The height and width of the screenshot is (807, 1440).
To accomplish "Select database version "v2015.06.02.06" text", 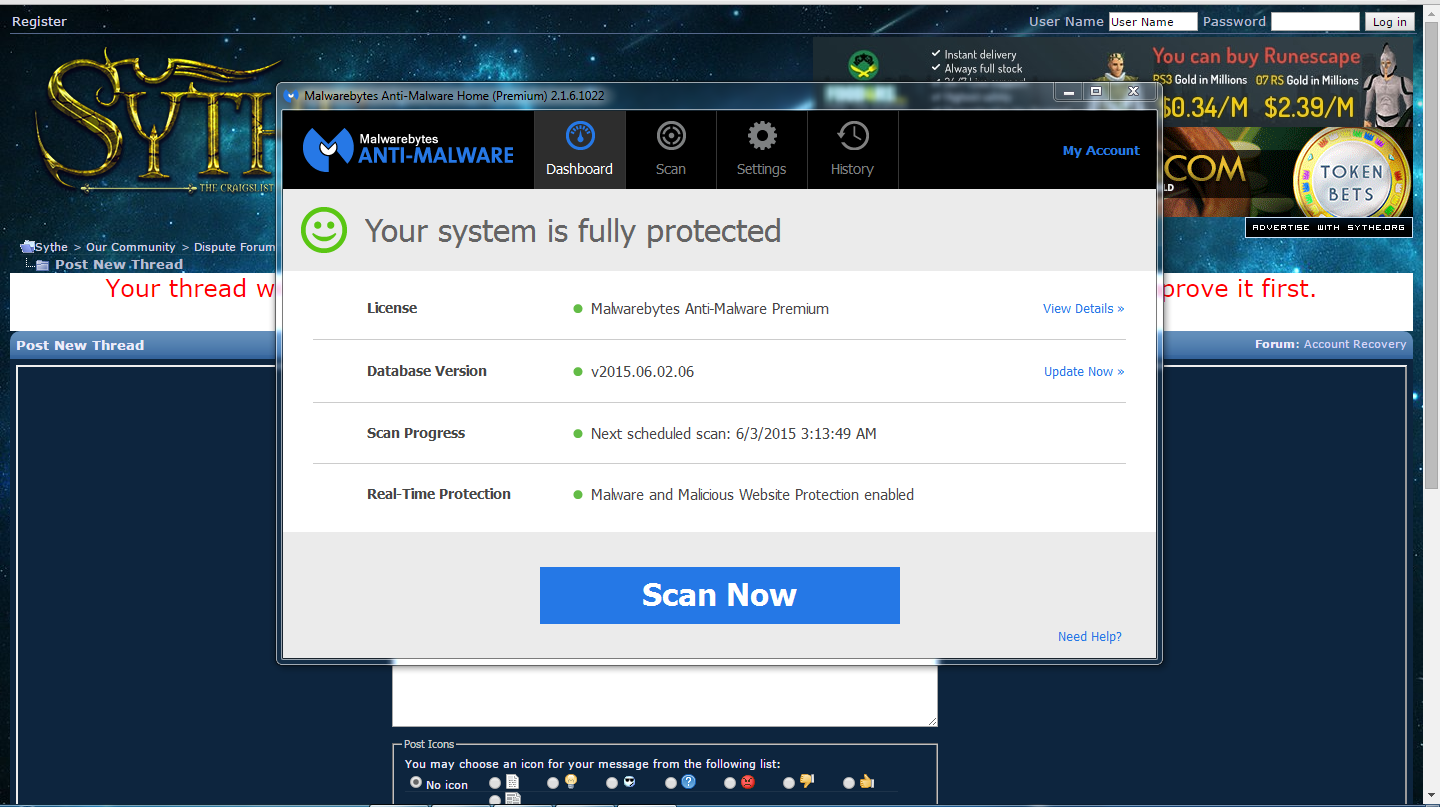I will coord(642,372).
